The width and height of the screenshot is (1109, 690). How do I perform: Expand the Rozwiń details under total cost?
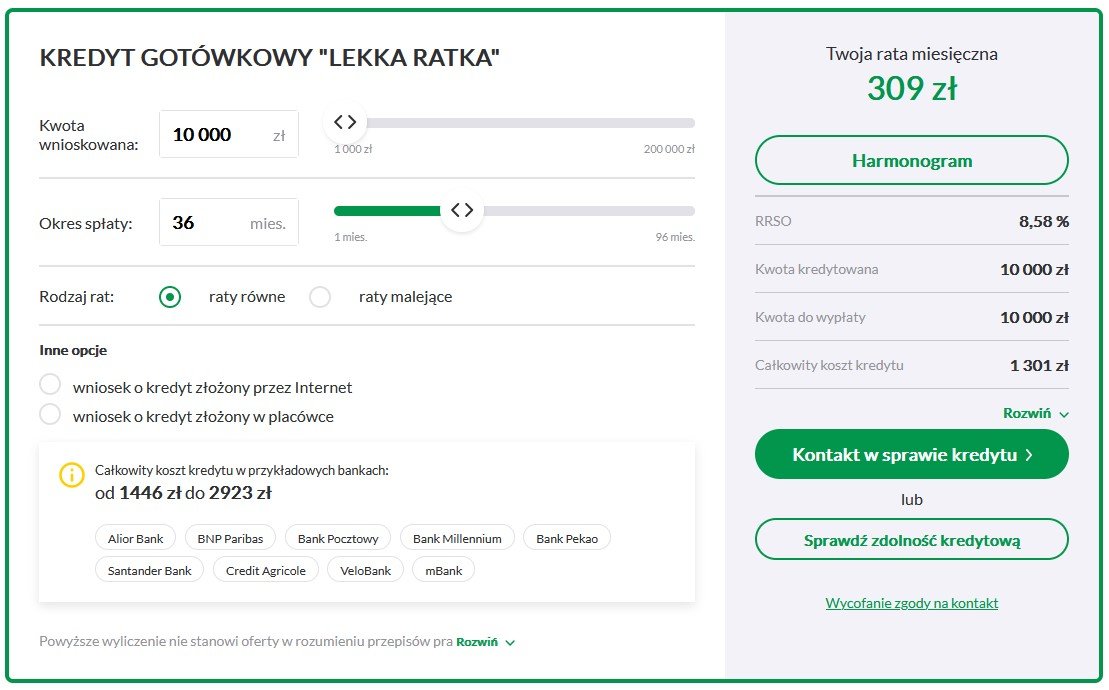coord(1035,414)
